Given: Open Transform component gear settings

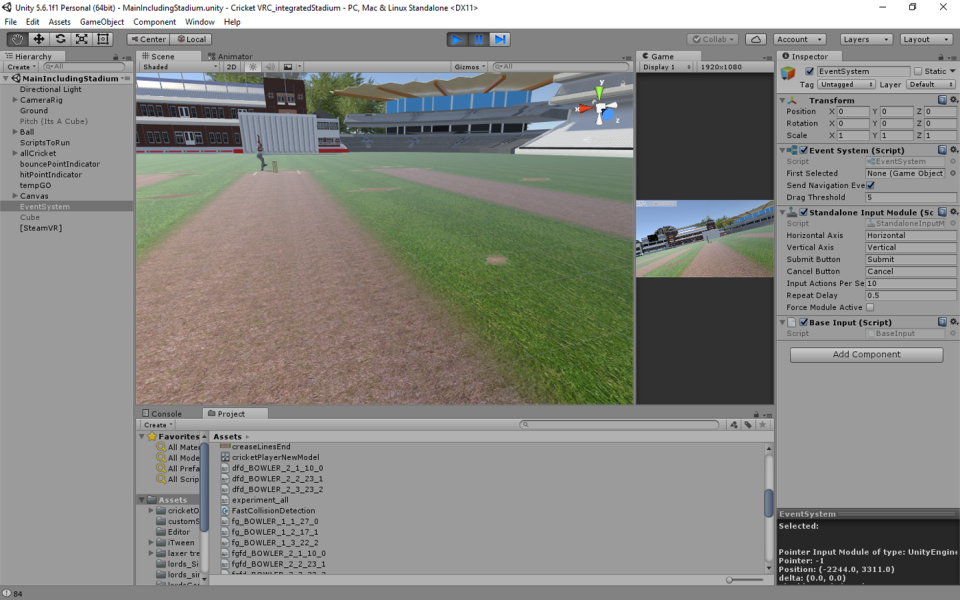Looking at the screenshot, I should tap(953, 100).
